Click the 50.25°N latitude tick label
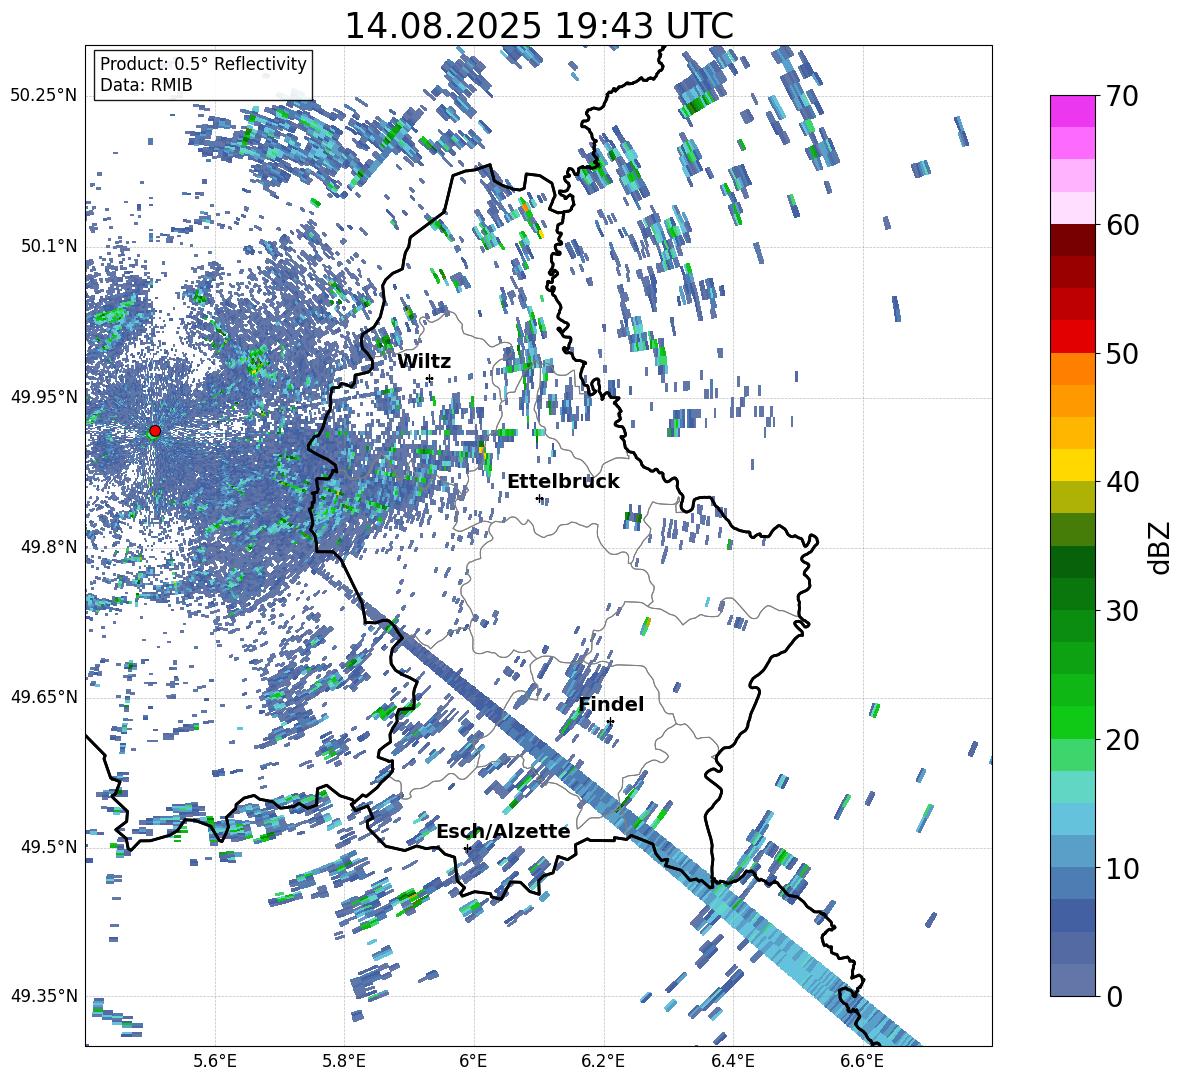Screen dimensions: 1184x1081 (44, 96)
